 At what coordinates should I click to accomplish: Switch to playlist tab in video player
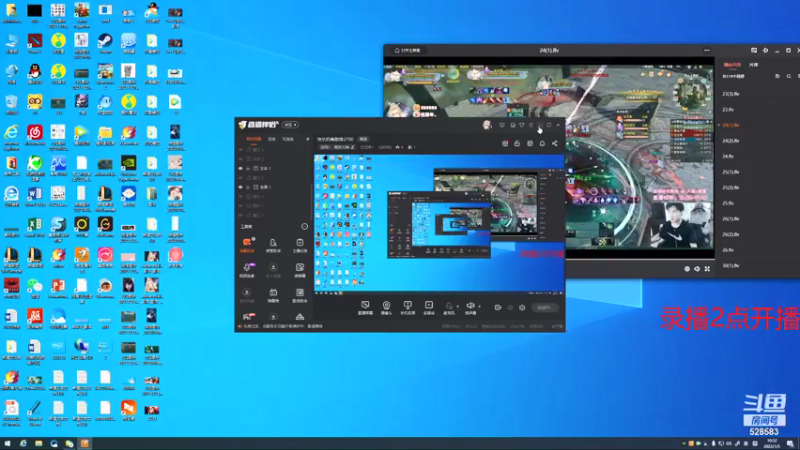(x=732, y=65)
